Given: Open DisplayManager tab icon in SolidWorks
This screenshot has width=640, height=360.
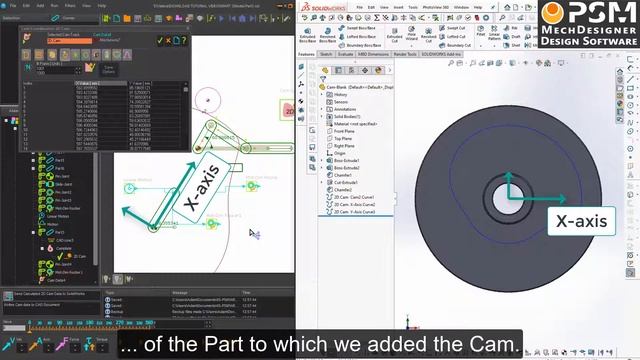Looking at the screenshot, I should tap(378, 70).
